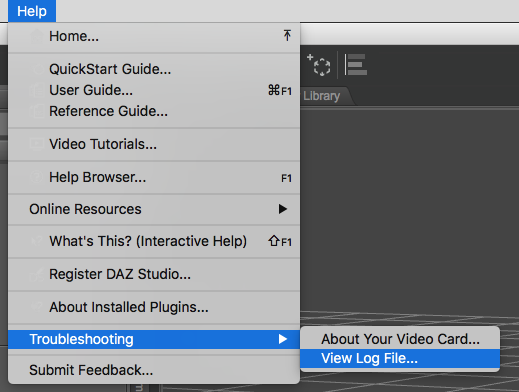Choose Submit Feedback... menu item
The width and height of the screenshot is (519, 392).
pos(154,370)
